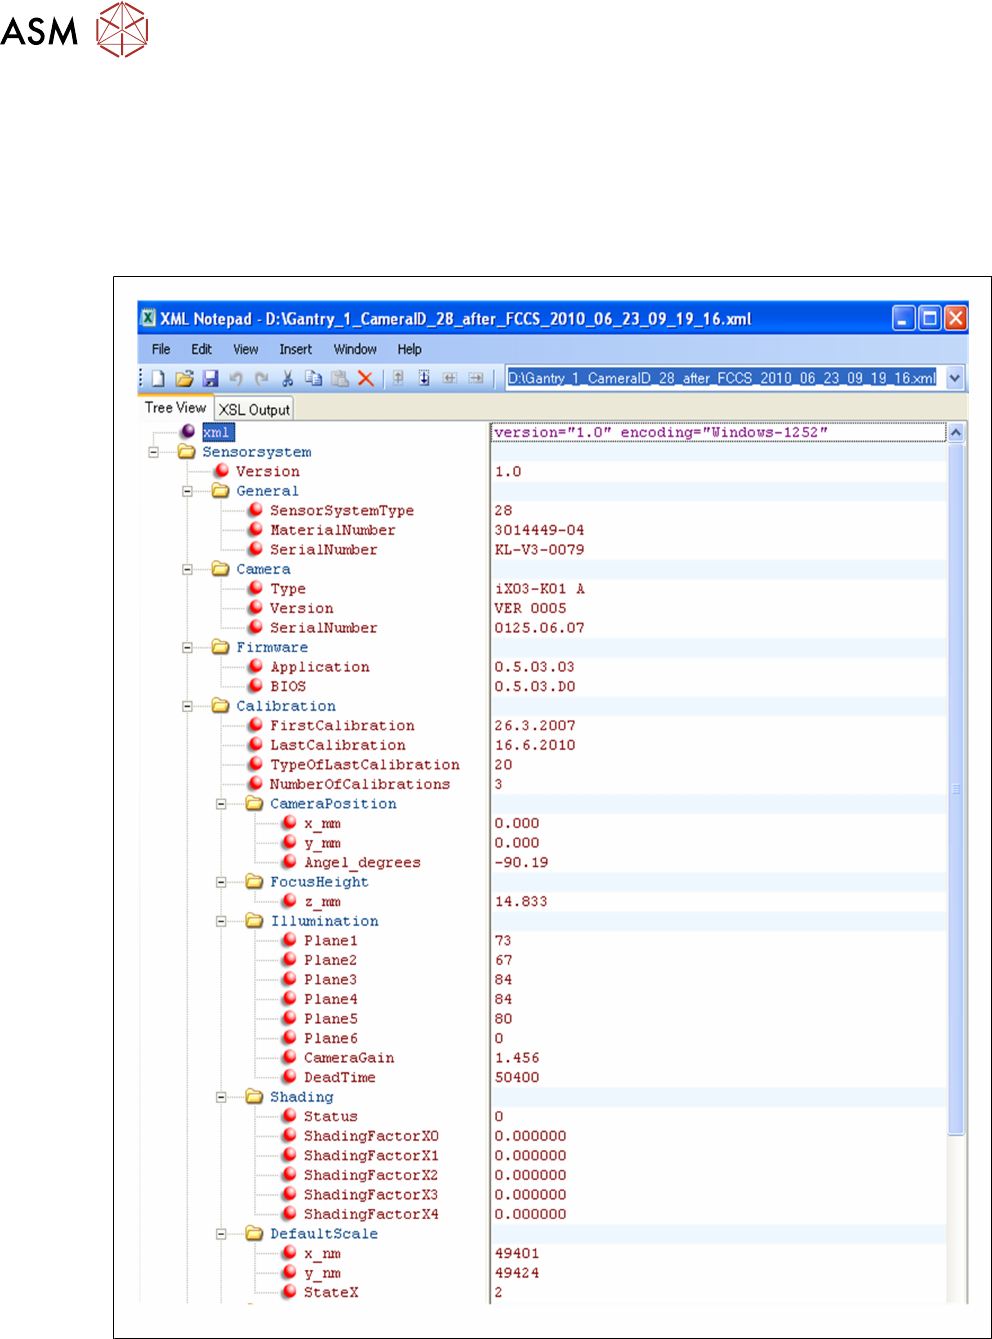Click the Undo arrow in the toolbar
Screen dimensions: 992x1339
236,378
